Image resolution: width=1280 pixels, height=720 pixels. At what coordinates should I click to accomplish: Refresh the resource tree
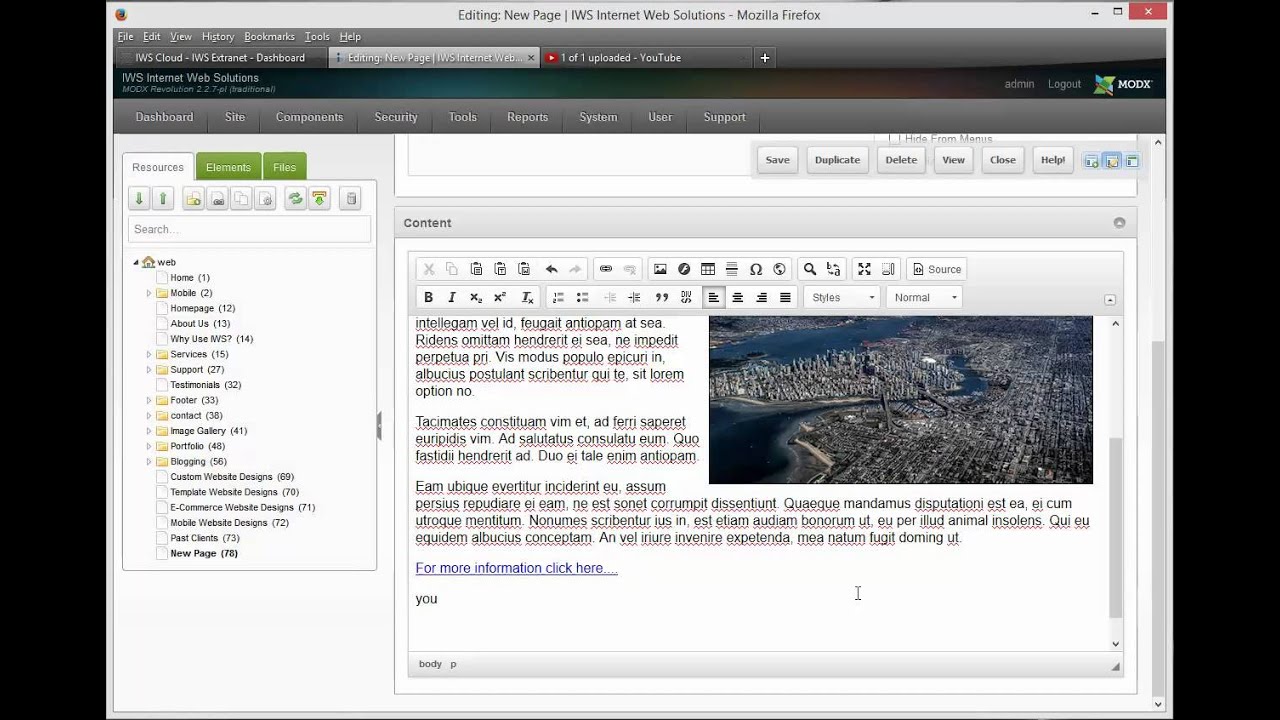tap(295, 199)
